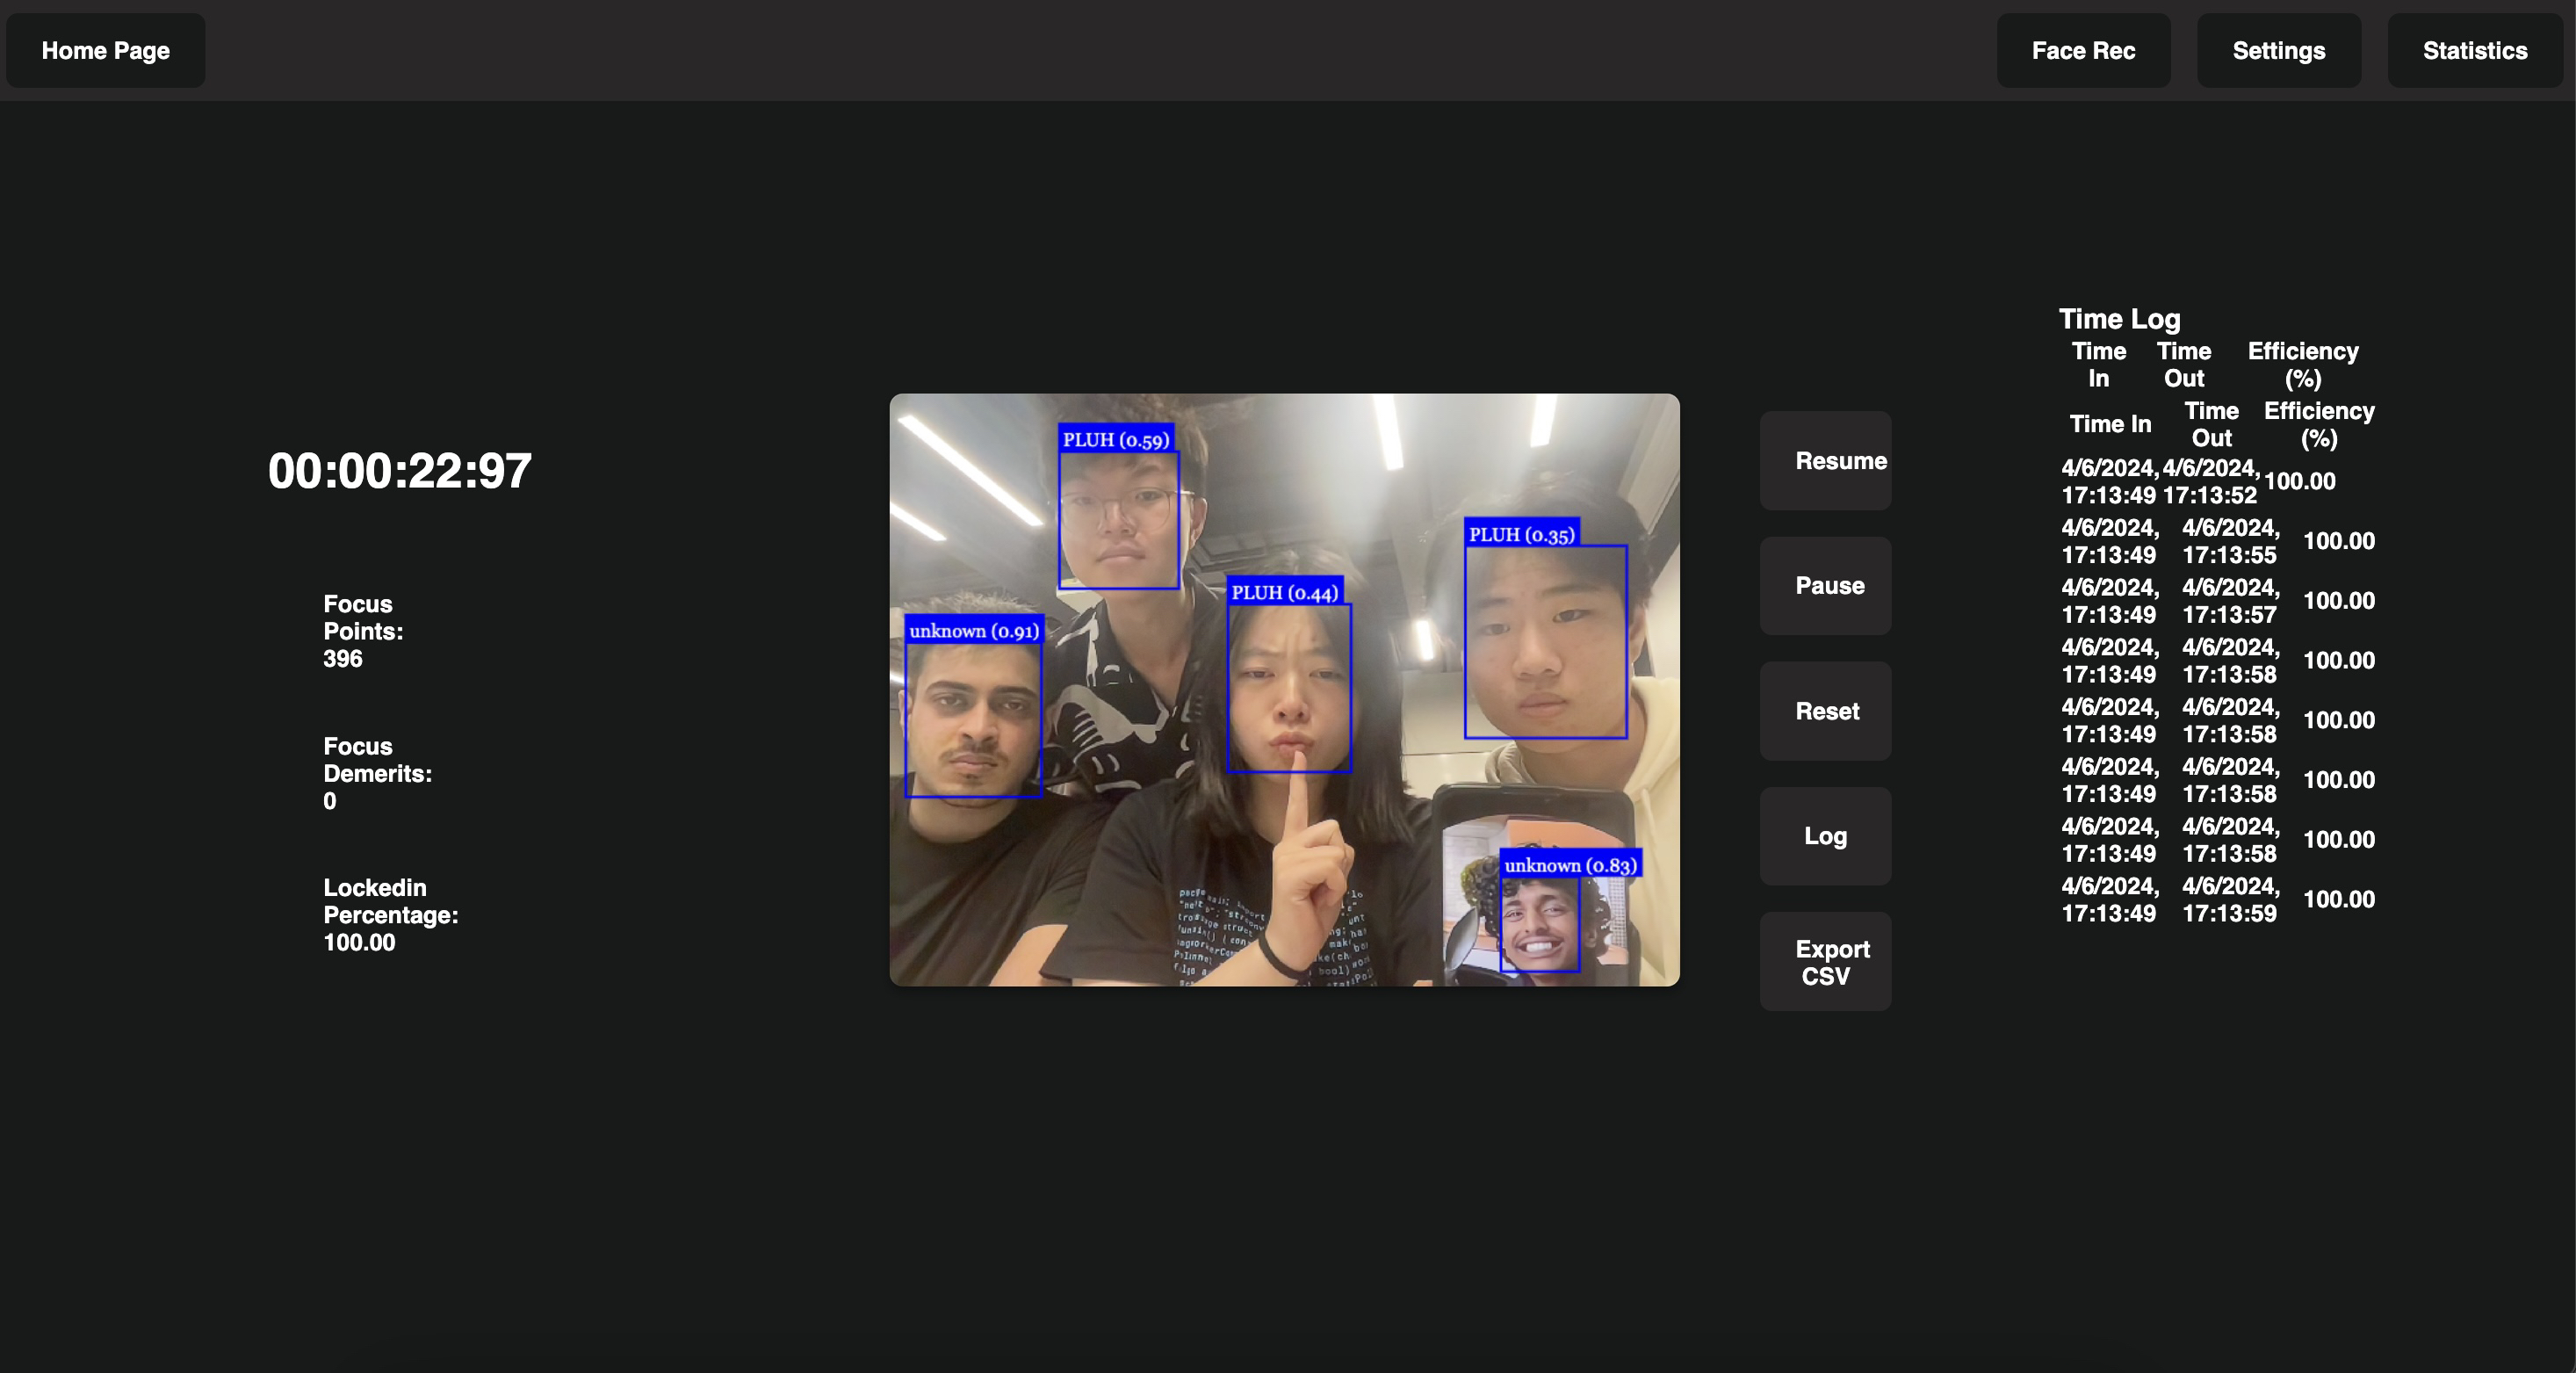The width and height of the screenshot is (2576, 1373).
Task: Go to Face Rec page
Action: click(x=2082, y=51)
